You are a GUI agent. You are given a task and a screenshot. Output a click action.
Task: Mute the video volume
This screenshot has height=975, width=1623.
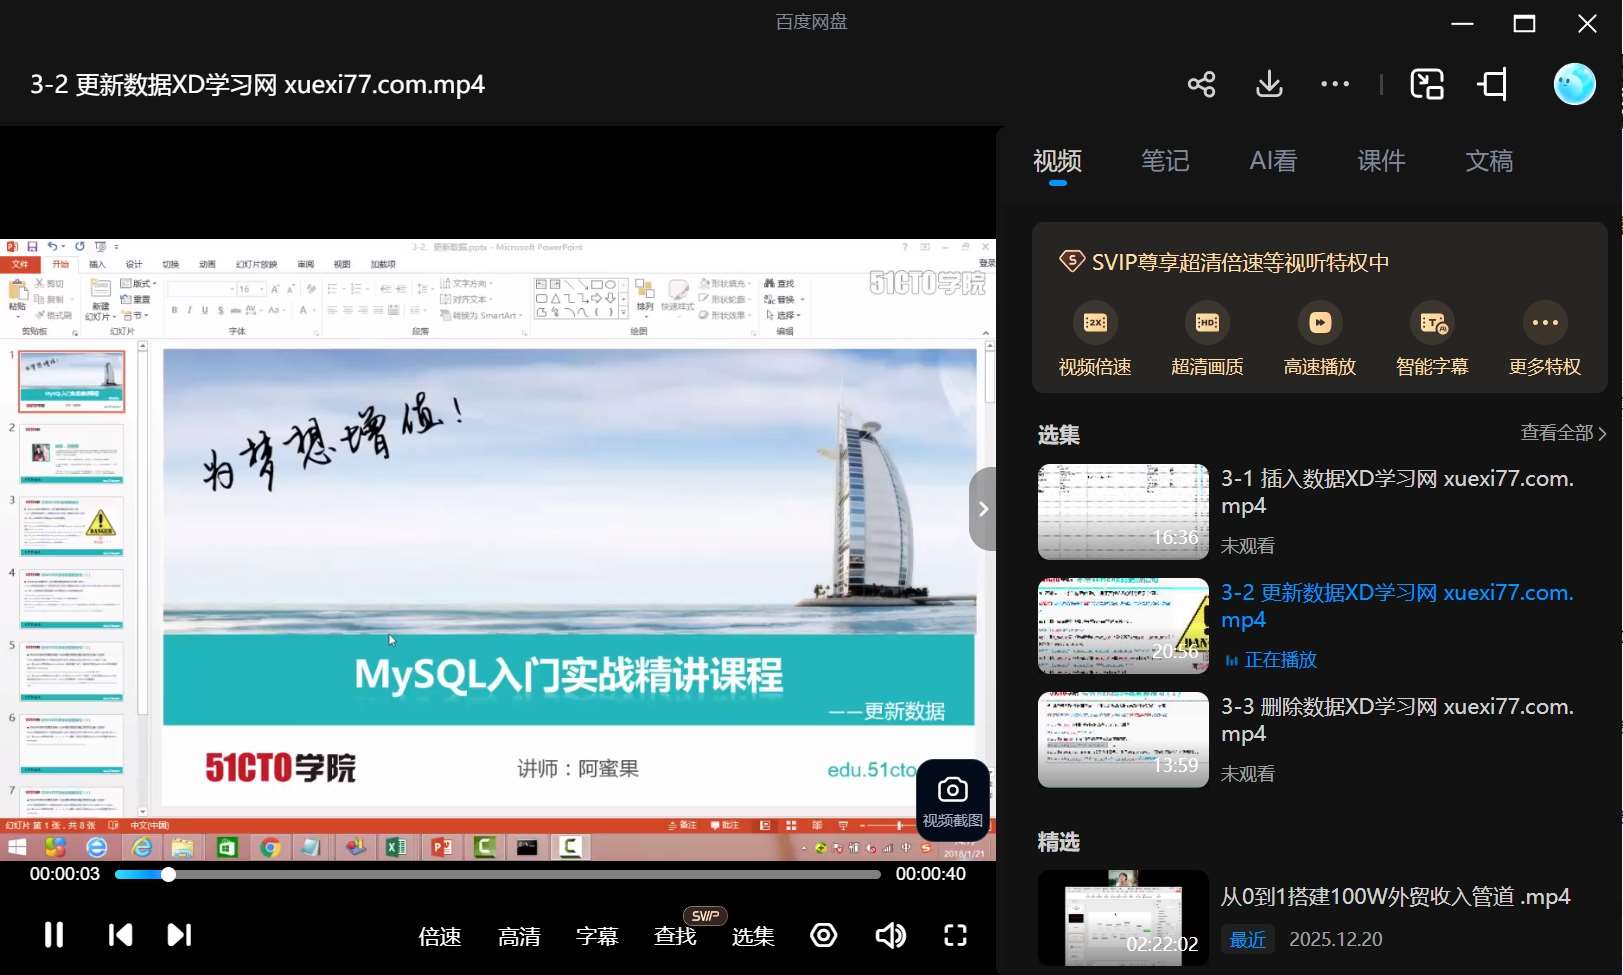click(890, 935)
